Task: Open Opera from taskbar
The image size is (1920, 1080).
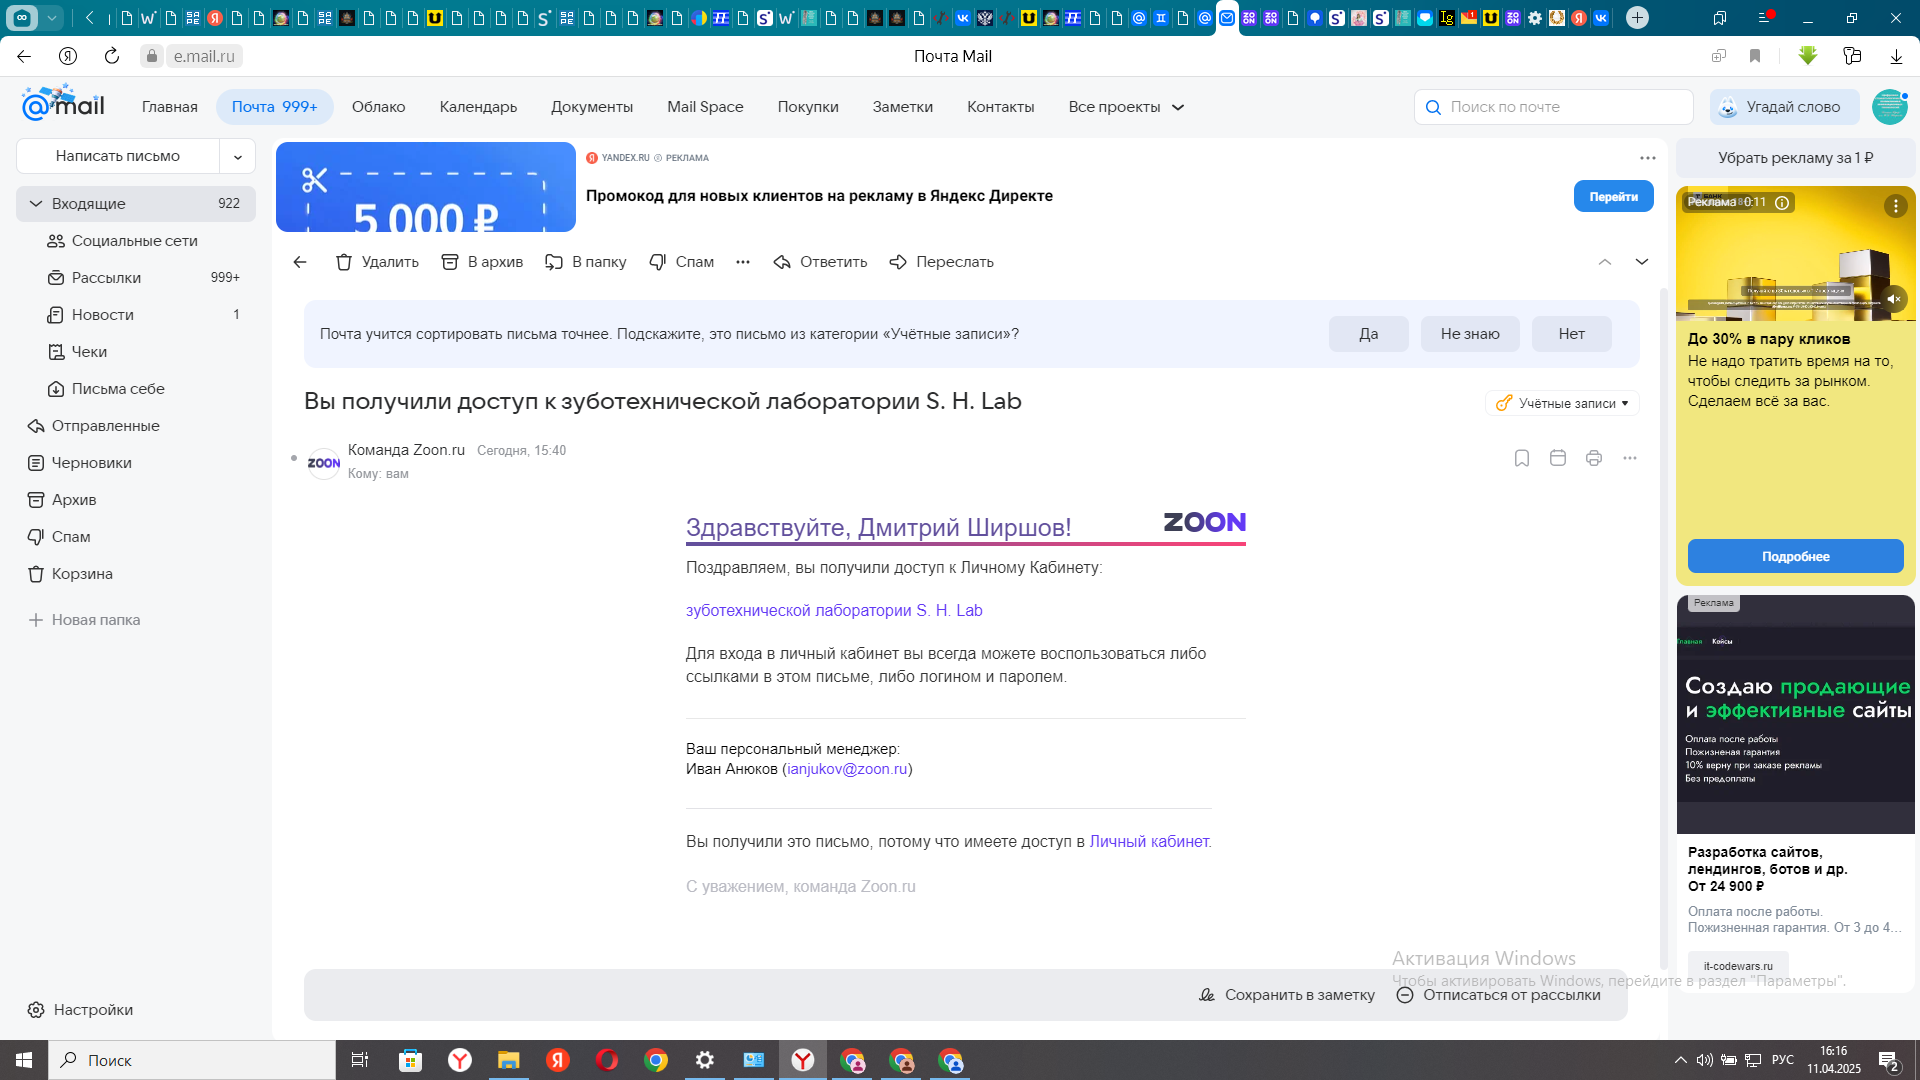Action: [x=607, y=1060]
